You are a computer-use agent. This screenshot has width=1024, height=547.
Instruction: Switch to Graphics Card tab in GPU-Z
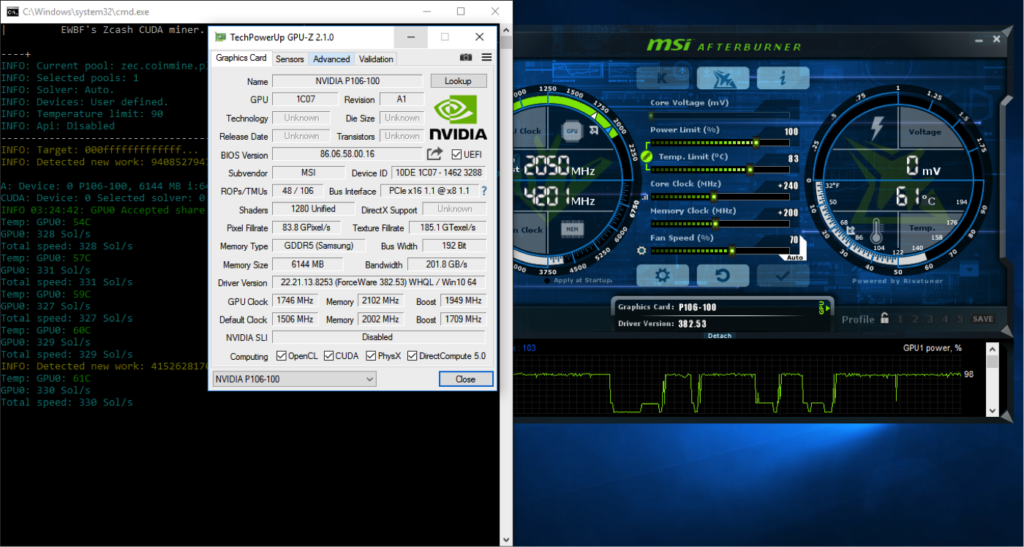coord(241,57)
